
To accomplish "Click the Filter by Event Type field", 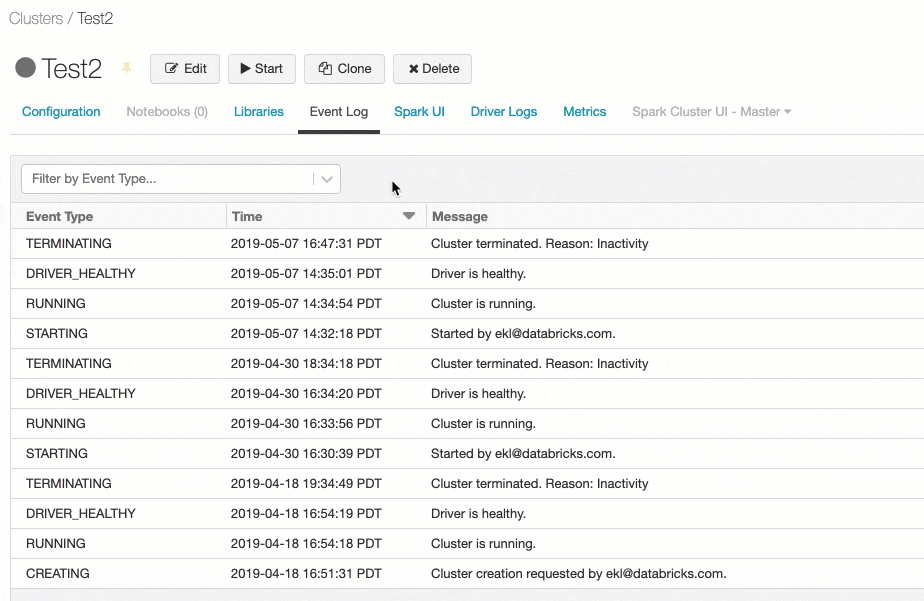I will click(x=181, y=179).
